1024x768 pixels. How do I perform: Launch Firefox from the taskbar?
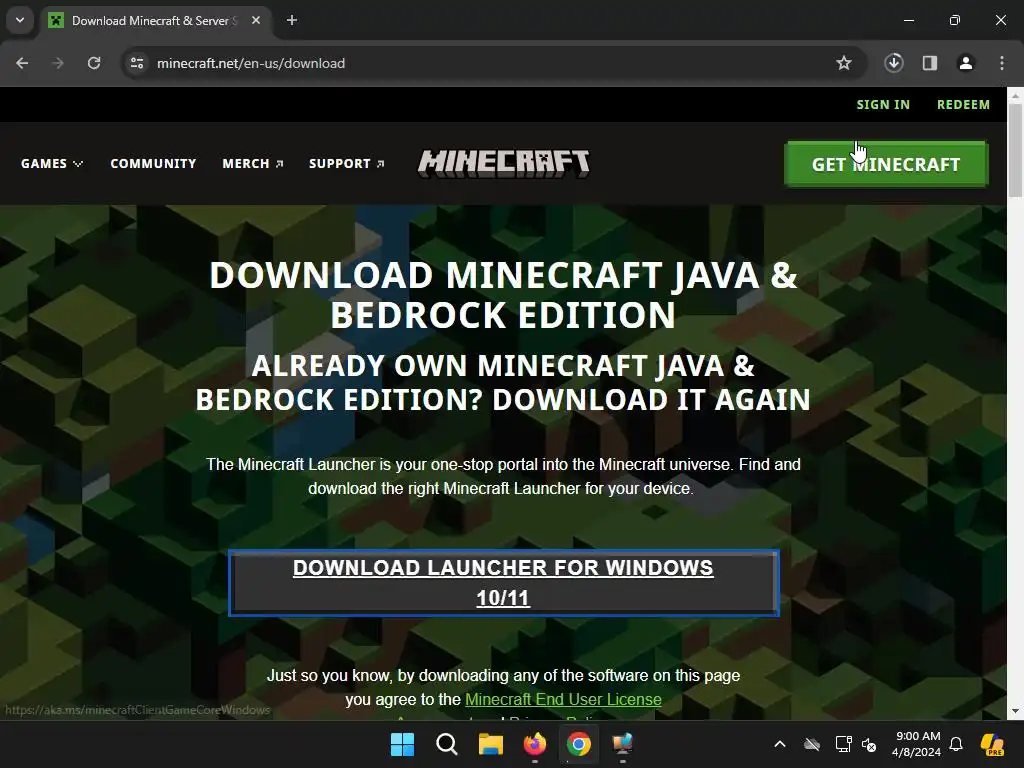535,744
